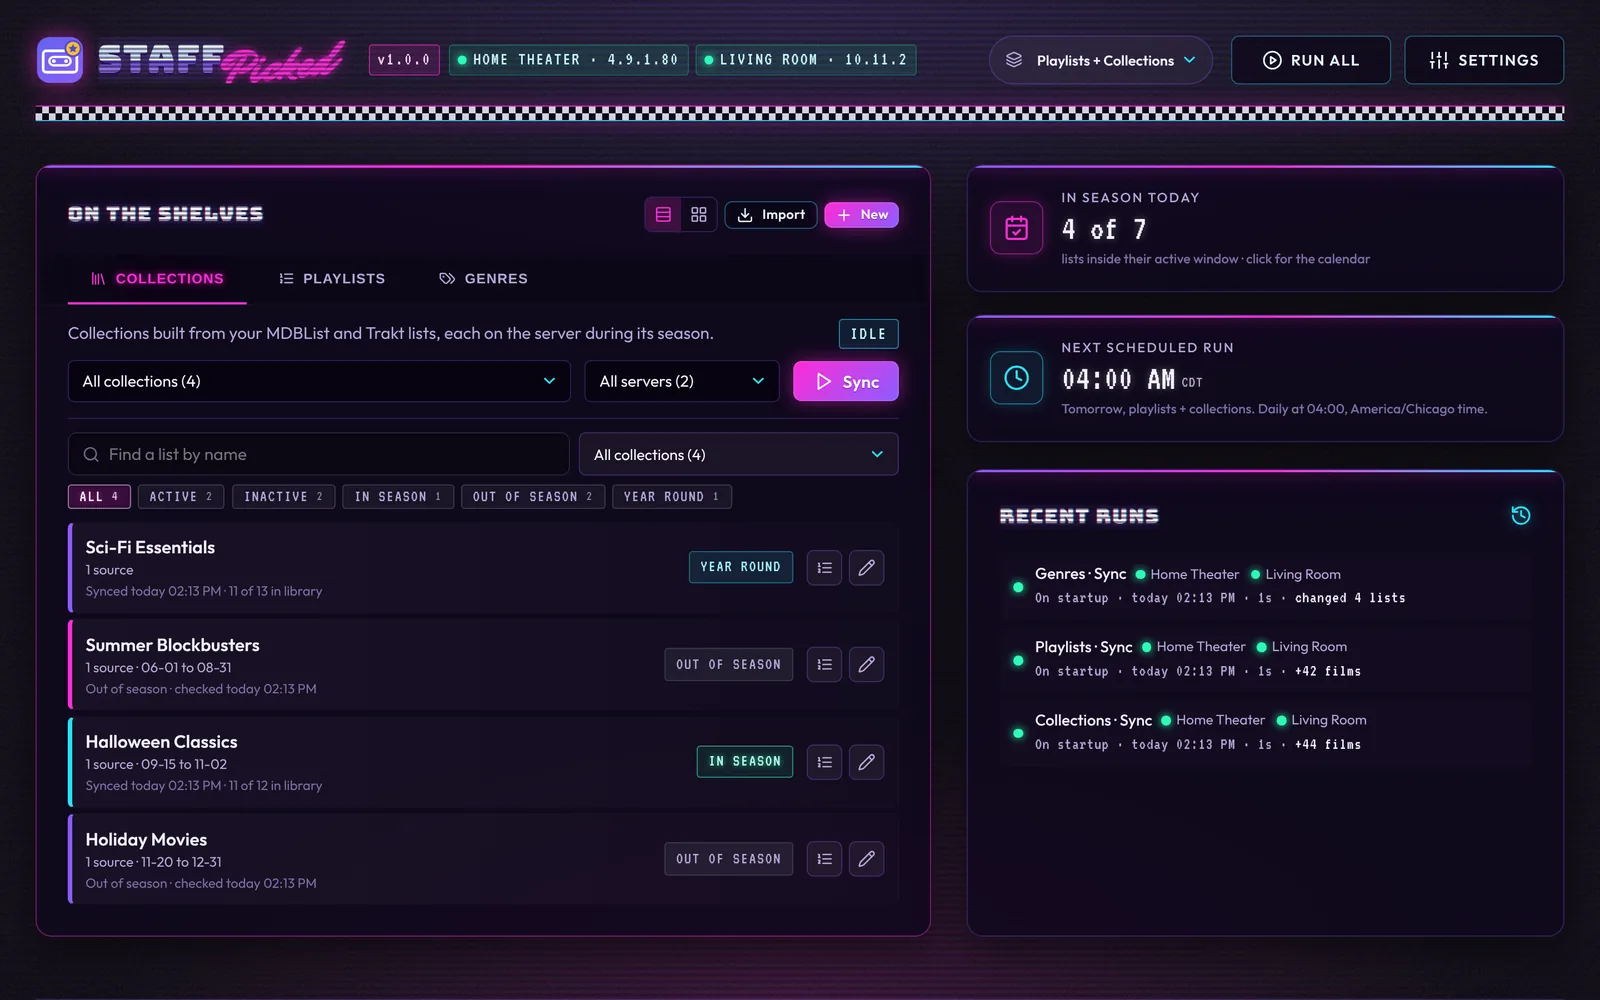Click the Import button
The height and width of the screenshot is (1000, 1600).
tap(771, 215)
